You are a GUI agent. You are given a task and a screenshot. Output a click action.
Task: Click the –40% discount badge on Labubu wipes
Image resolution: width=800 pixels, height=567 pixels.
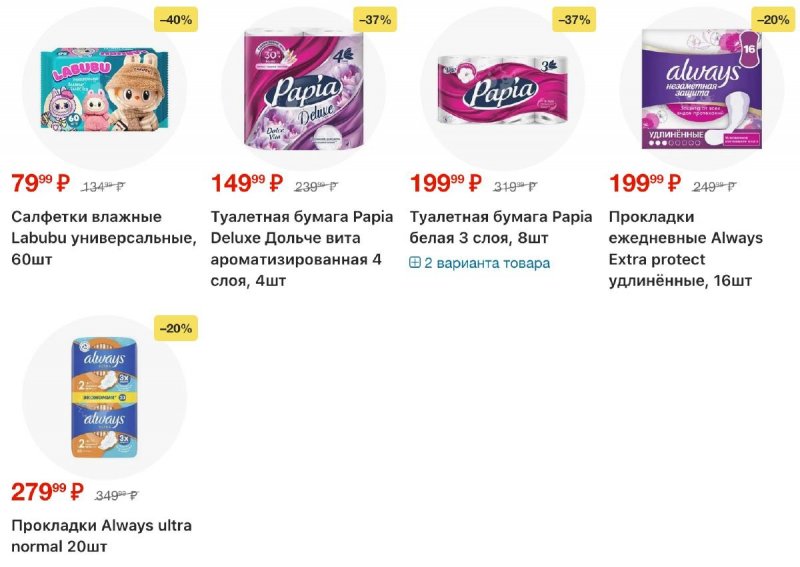point(176,19)
